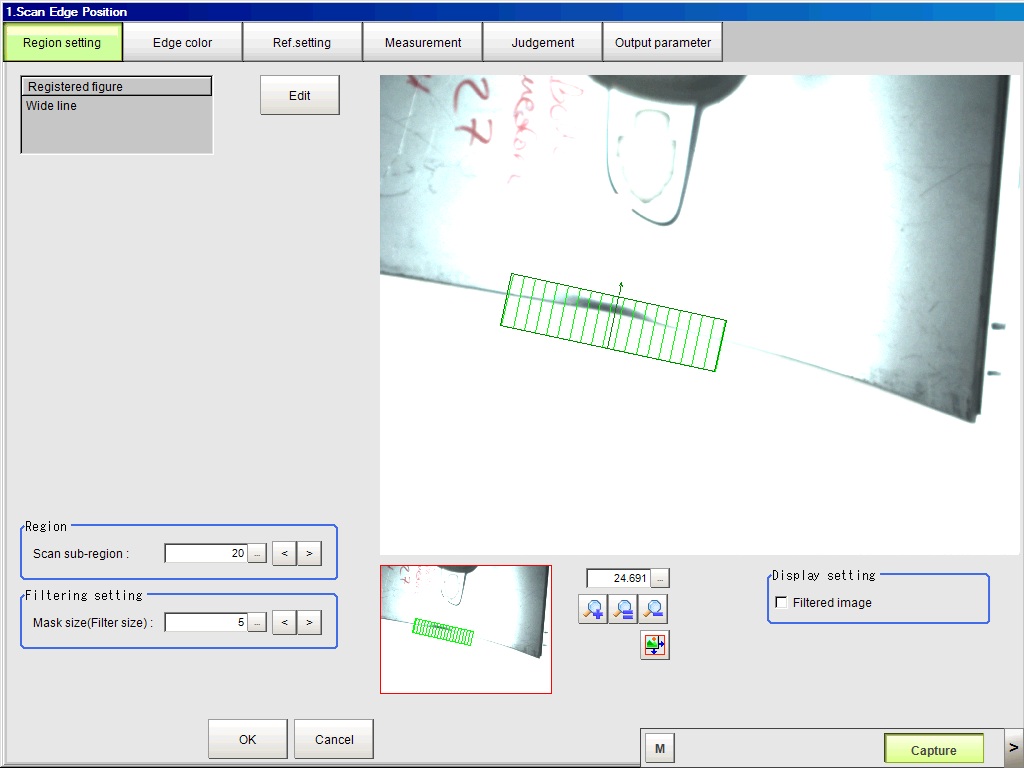The image size is (1024, 768).
Task: Click the zoom in magnifier icon
Action: tap(593, 609)
